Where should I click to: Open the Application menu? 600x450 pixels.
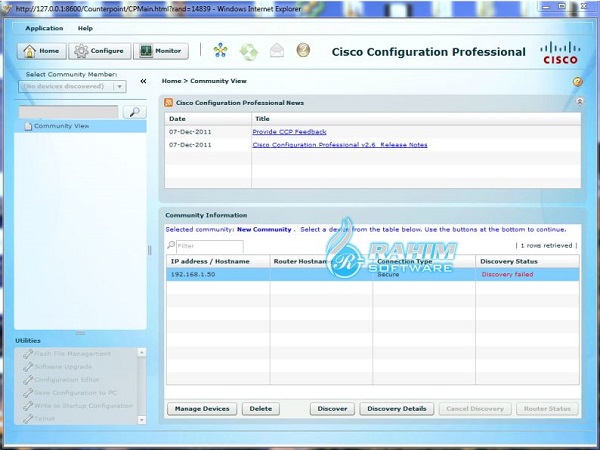44,28
